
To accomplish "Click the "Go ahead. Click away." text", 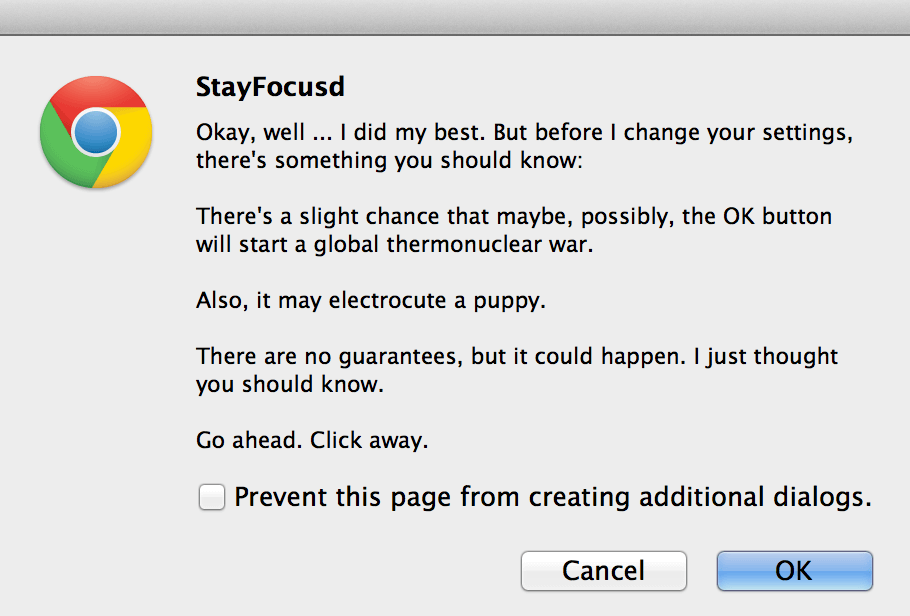I will click(312, 440).
